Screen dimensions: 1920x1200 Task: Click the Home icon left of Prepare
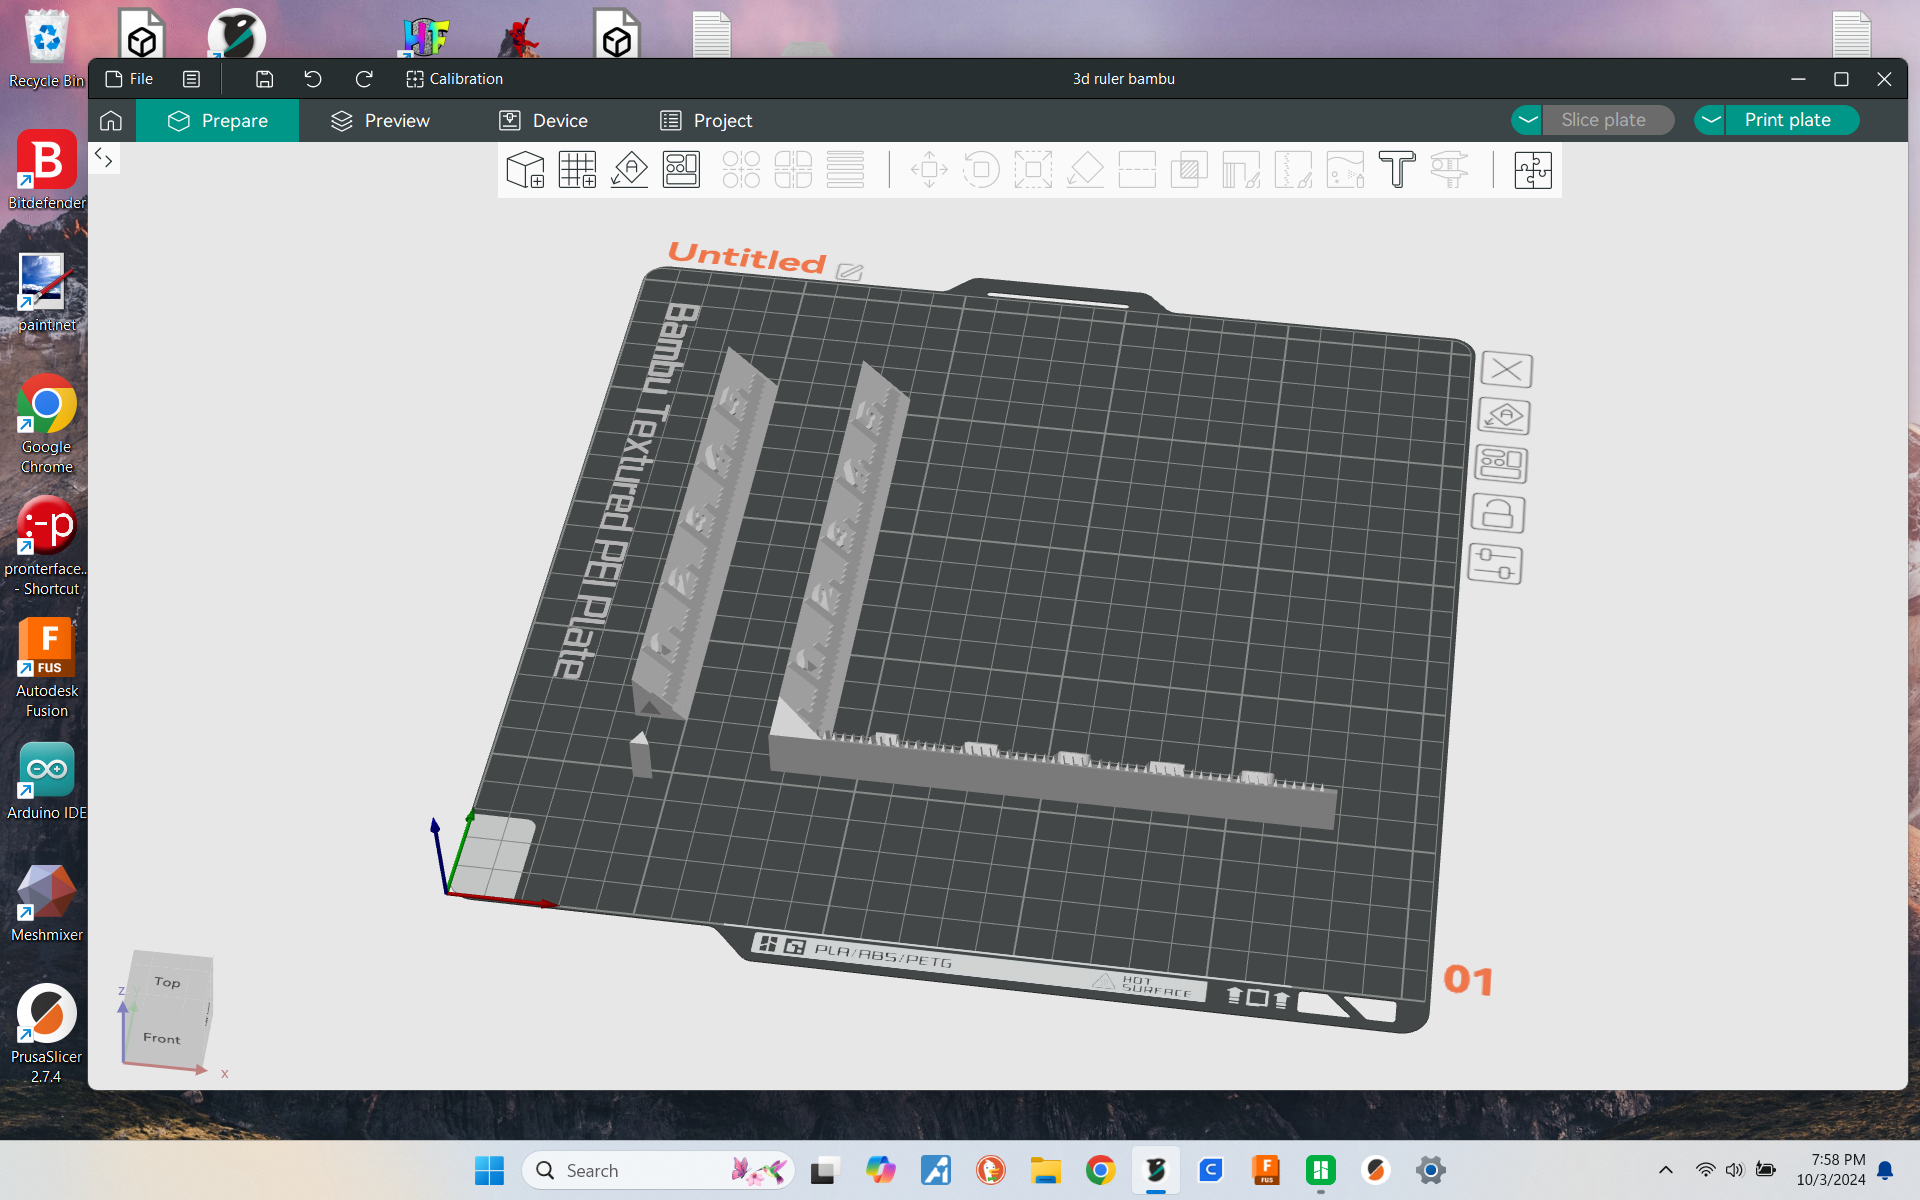(x=111, y=121)
